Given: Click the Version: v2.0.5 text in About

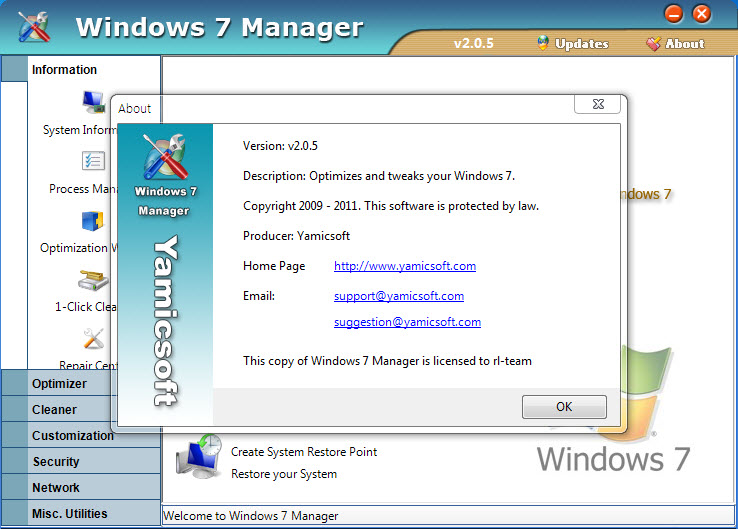Looking at the screenshot, I should pyautogui.click(x=280, y=146).
